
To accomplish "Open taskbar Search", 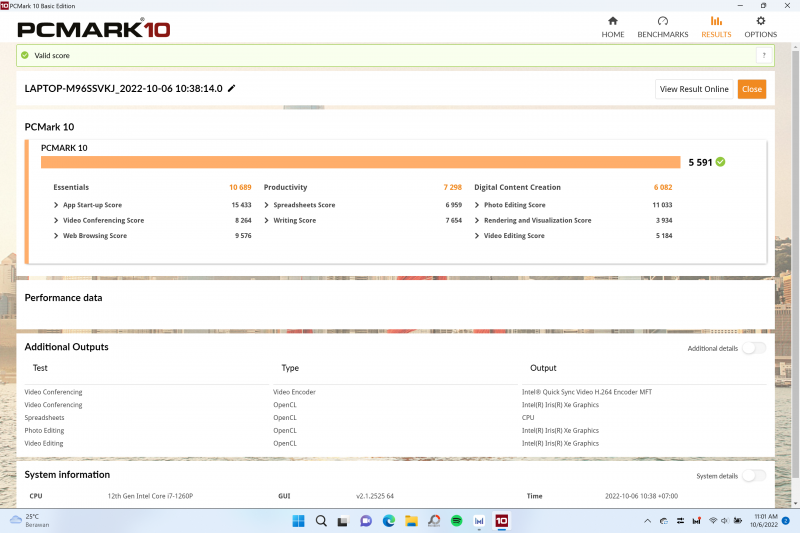I will coord(321,521).
